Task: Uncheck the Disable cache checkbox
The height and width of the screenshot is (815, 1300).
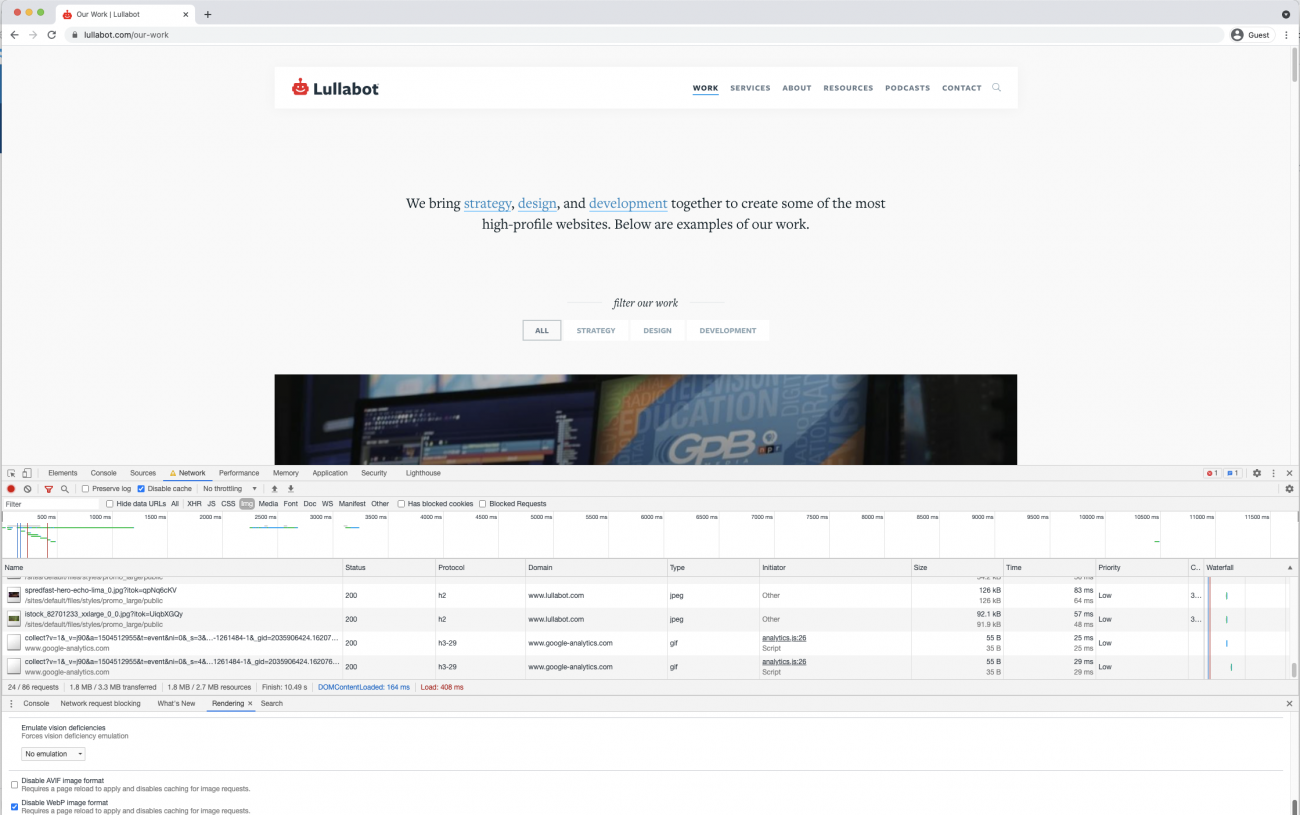Action: [x=141, y=489]
